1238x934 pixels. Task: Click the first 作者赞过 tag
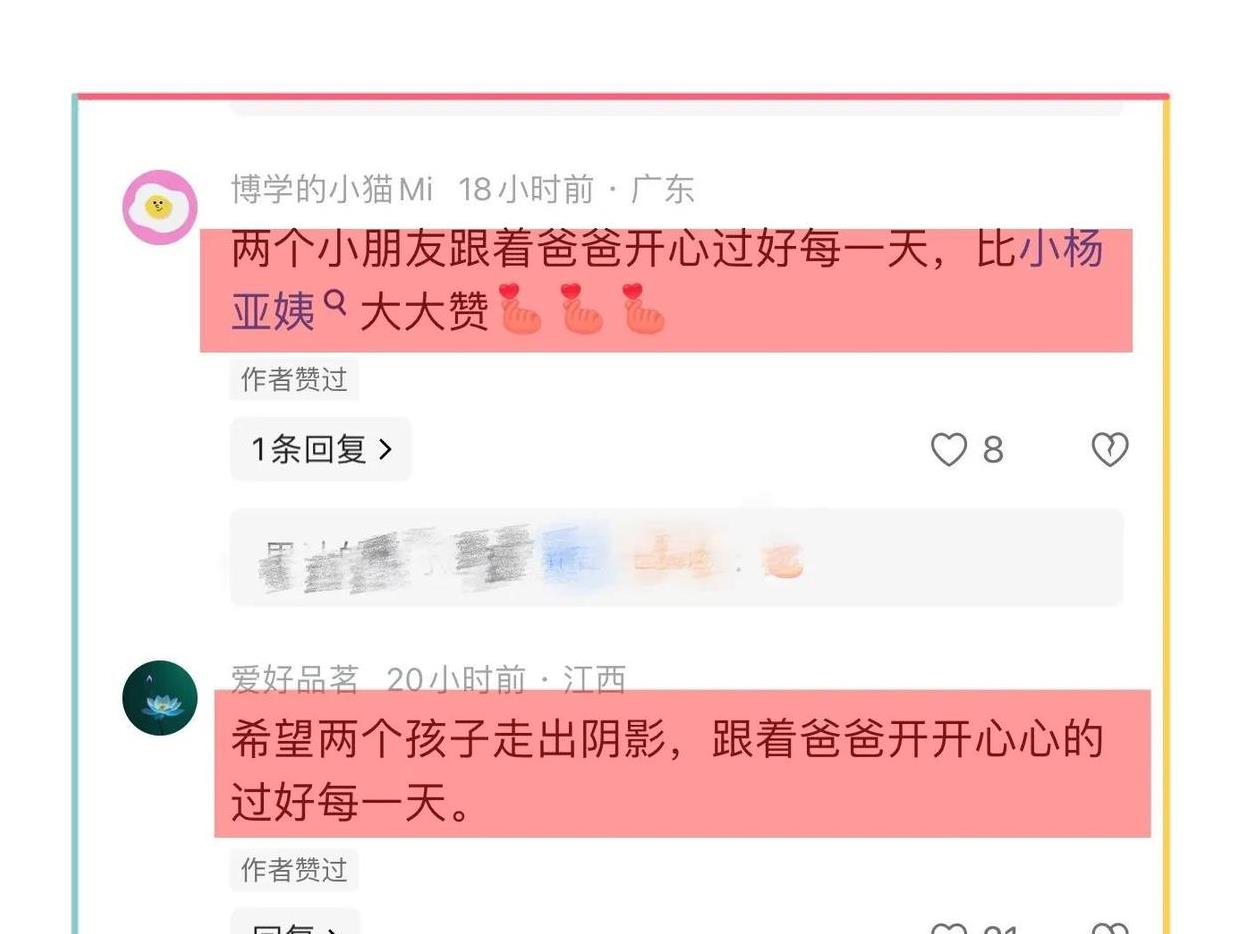pyautogui.click(x=294, y=379)
